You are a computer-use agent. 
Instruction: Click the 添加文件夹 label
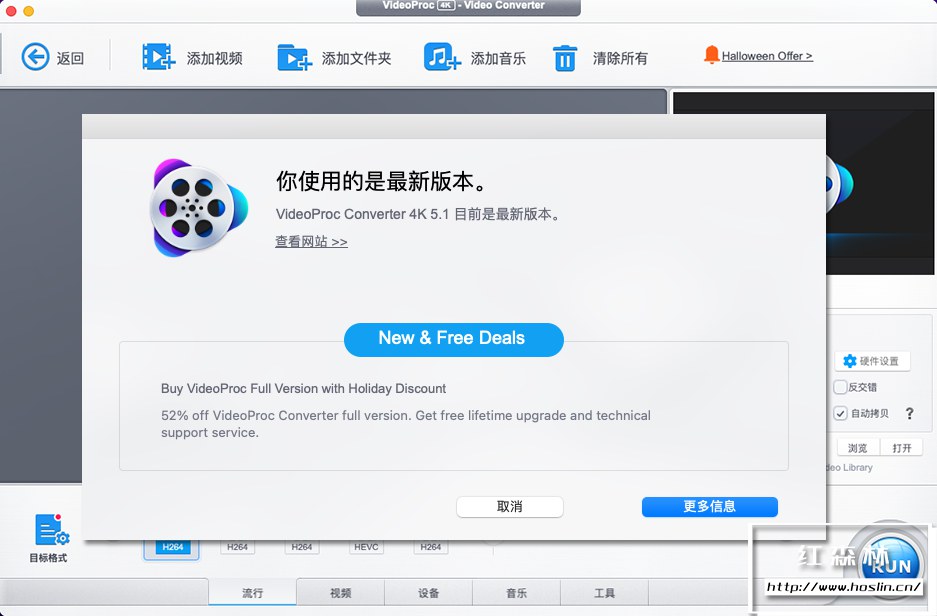[356, 59]
